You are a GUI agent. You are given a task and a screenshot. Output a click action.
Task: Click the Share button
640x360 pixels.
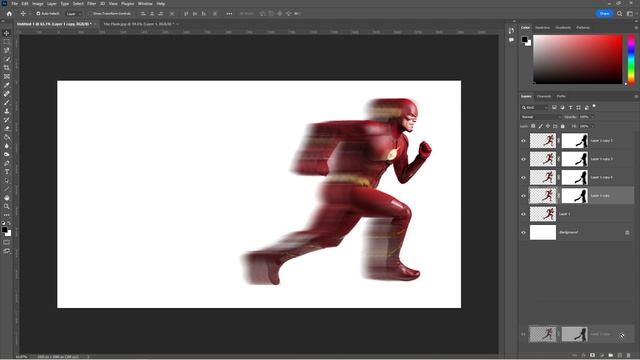[604, 13]
